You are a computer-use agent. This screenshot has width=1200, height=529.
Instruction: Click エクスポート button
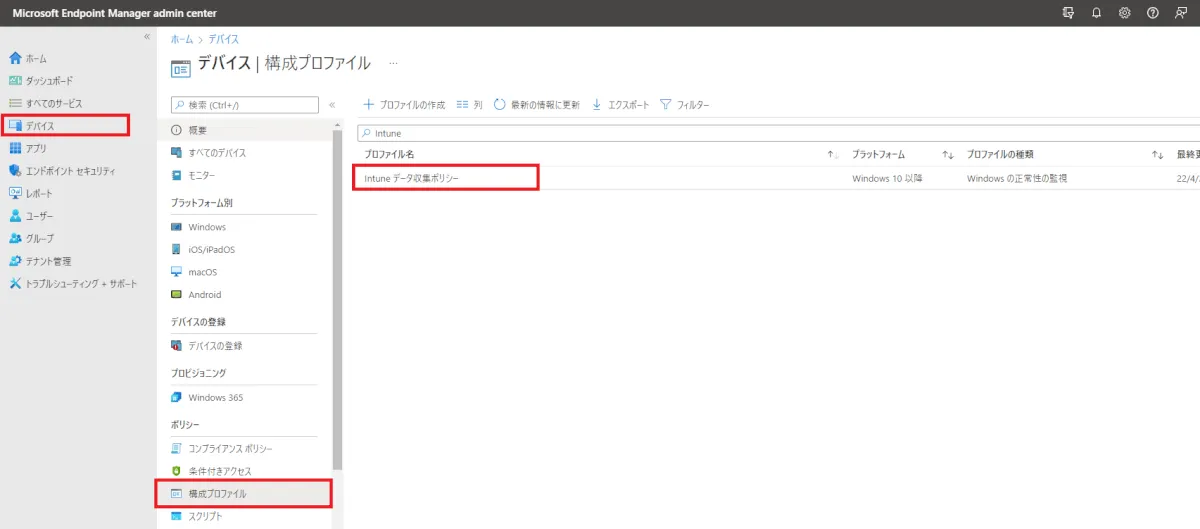point(620,105)
